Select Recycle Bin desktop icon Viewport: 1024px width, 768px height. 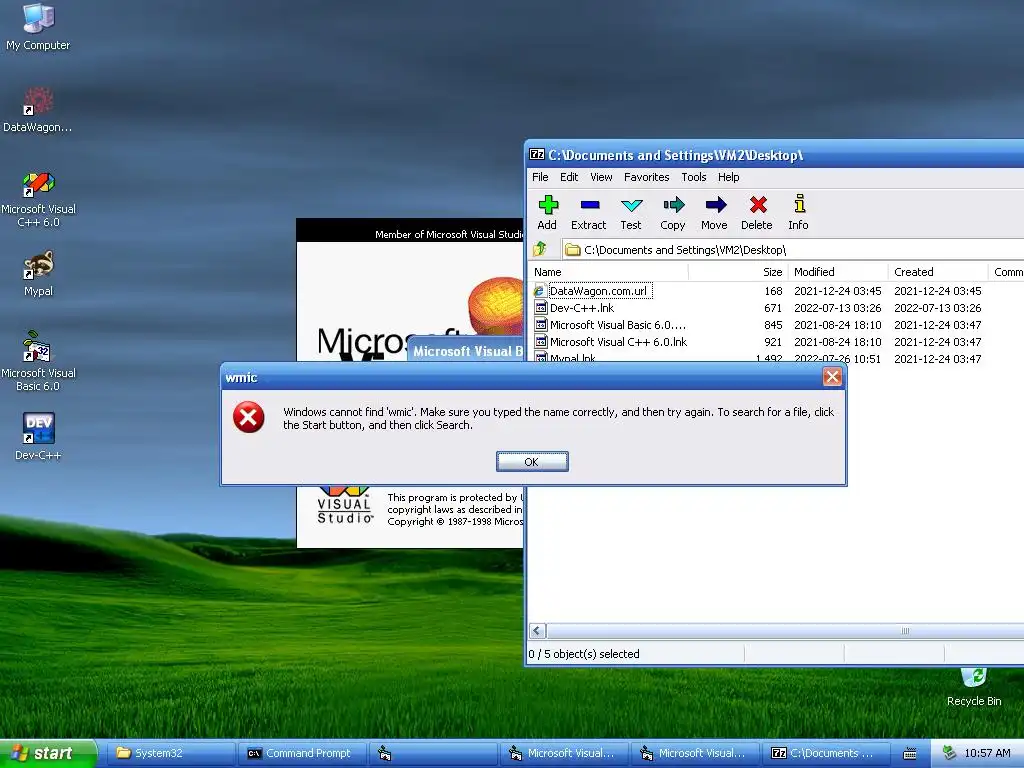(x=974, y=687)
